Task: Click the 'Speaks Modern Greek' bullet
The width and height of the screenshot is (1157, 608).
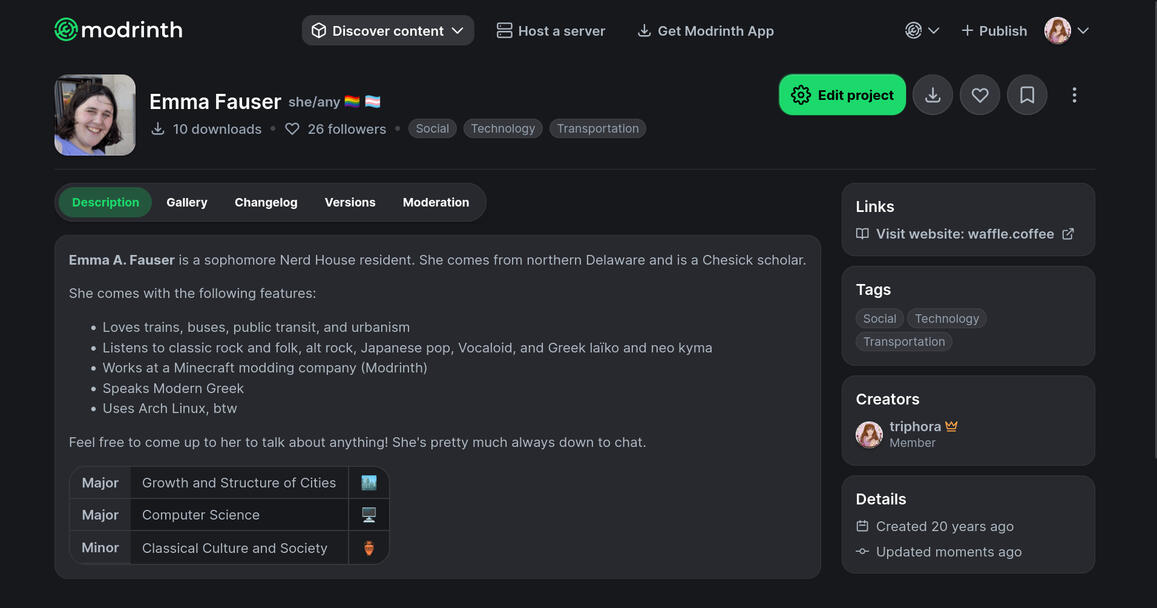Action: tap(173, 388)
